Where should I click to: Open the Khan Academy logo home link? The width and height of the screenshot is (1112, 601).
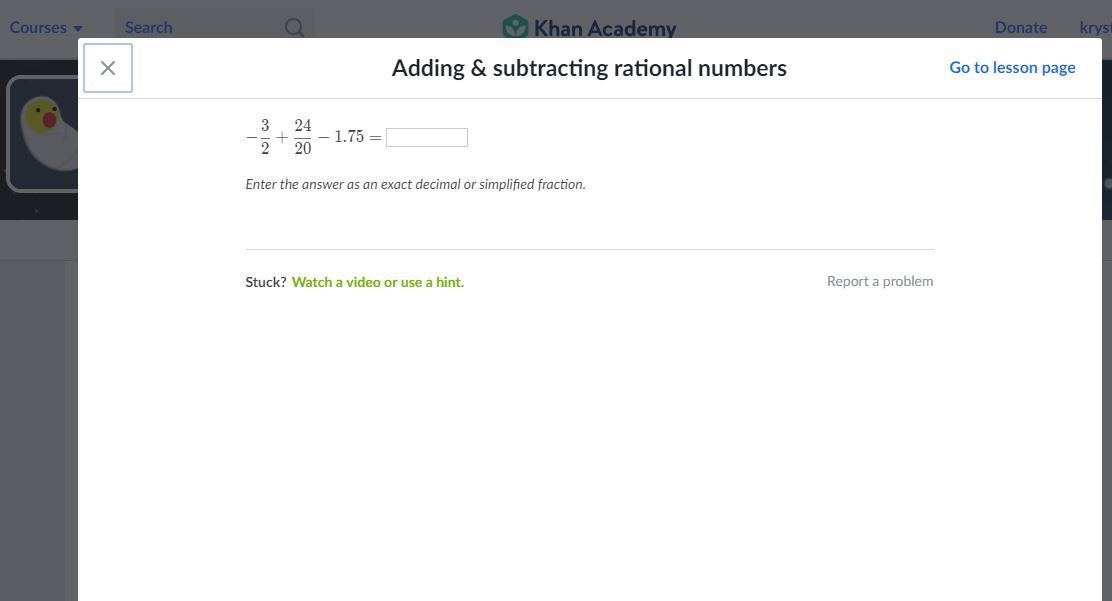pyautogui.click(x=589, y=28)
